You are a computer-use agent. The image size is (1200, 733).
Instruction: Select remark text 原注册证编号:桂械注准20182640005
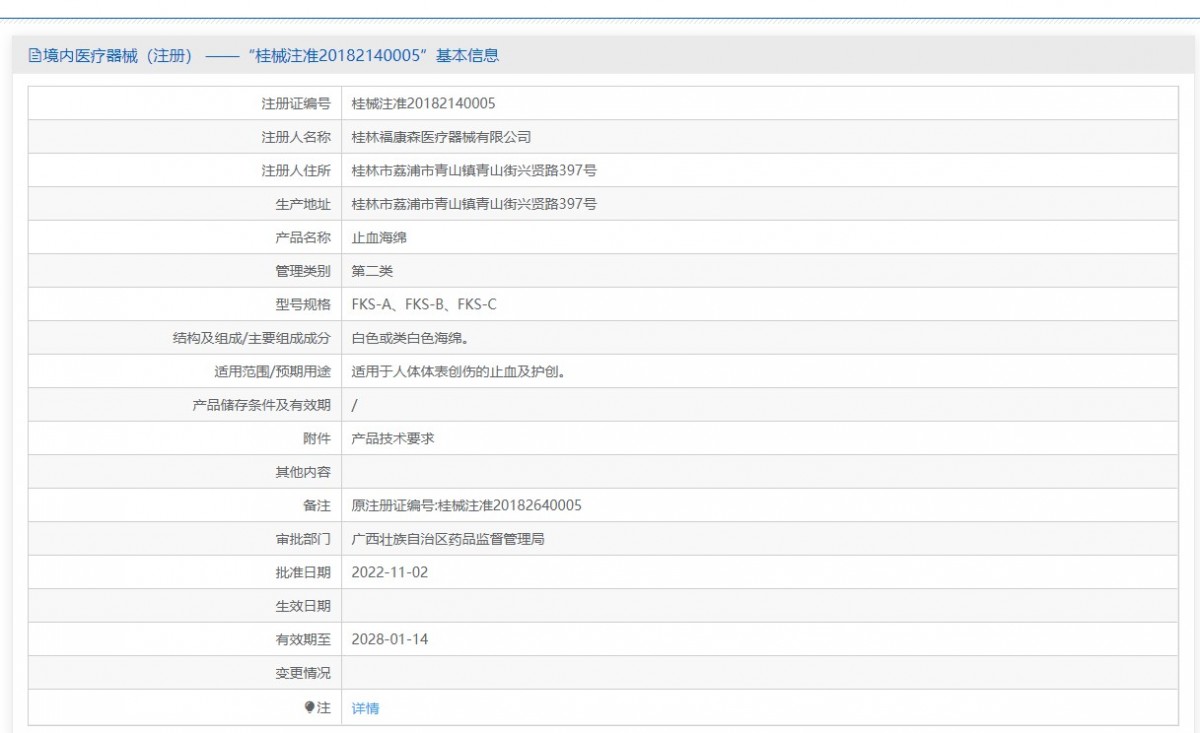(x=467, y=506)
